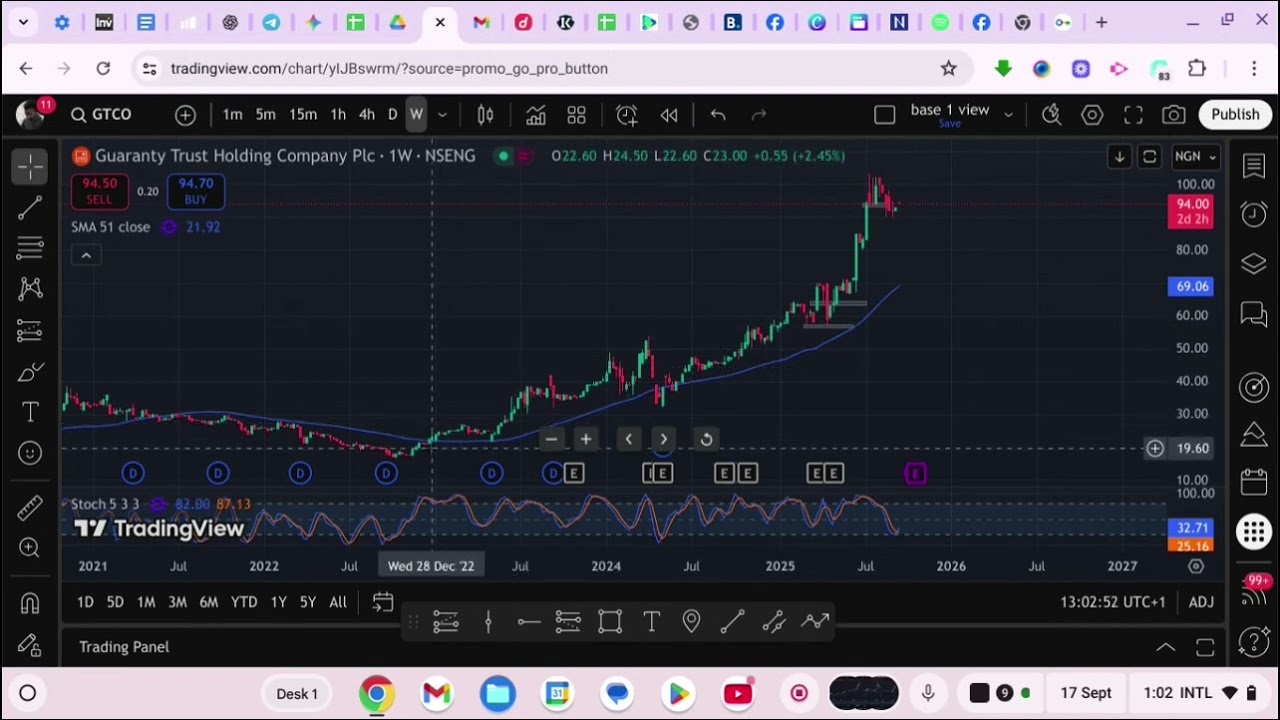The image size is (1280, 720).
Task: Redo the chart action
Action: [x=759, y=115]
